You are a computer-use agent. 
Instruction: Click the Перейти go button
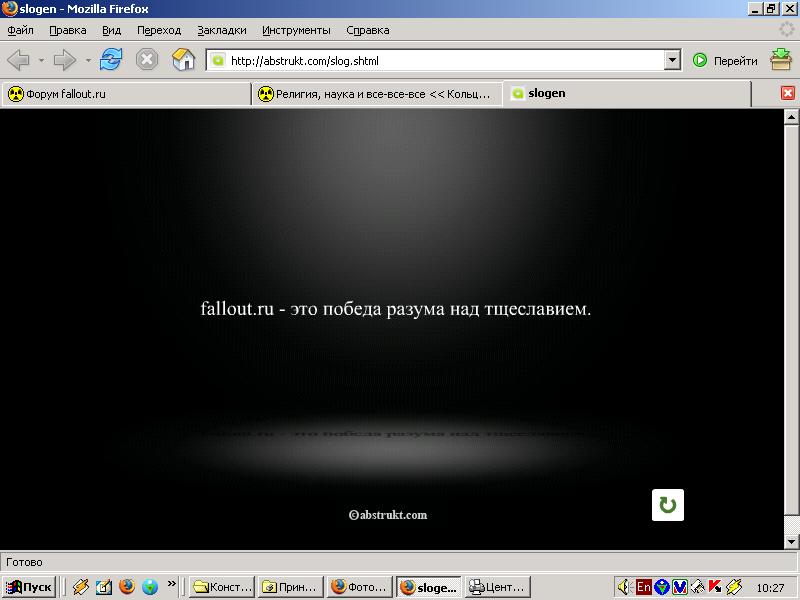[x=725, y=61]
